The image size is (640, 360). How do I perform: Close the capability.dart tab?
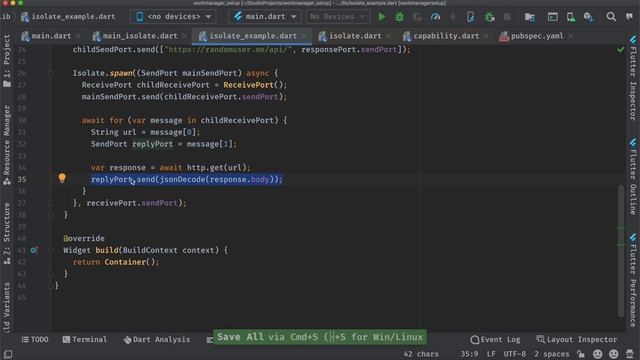tap(486, 36)
